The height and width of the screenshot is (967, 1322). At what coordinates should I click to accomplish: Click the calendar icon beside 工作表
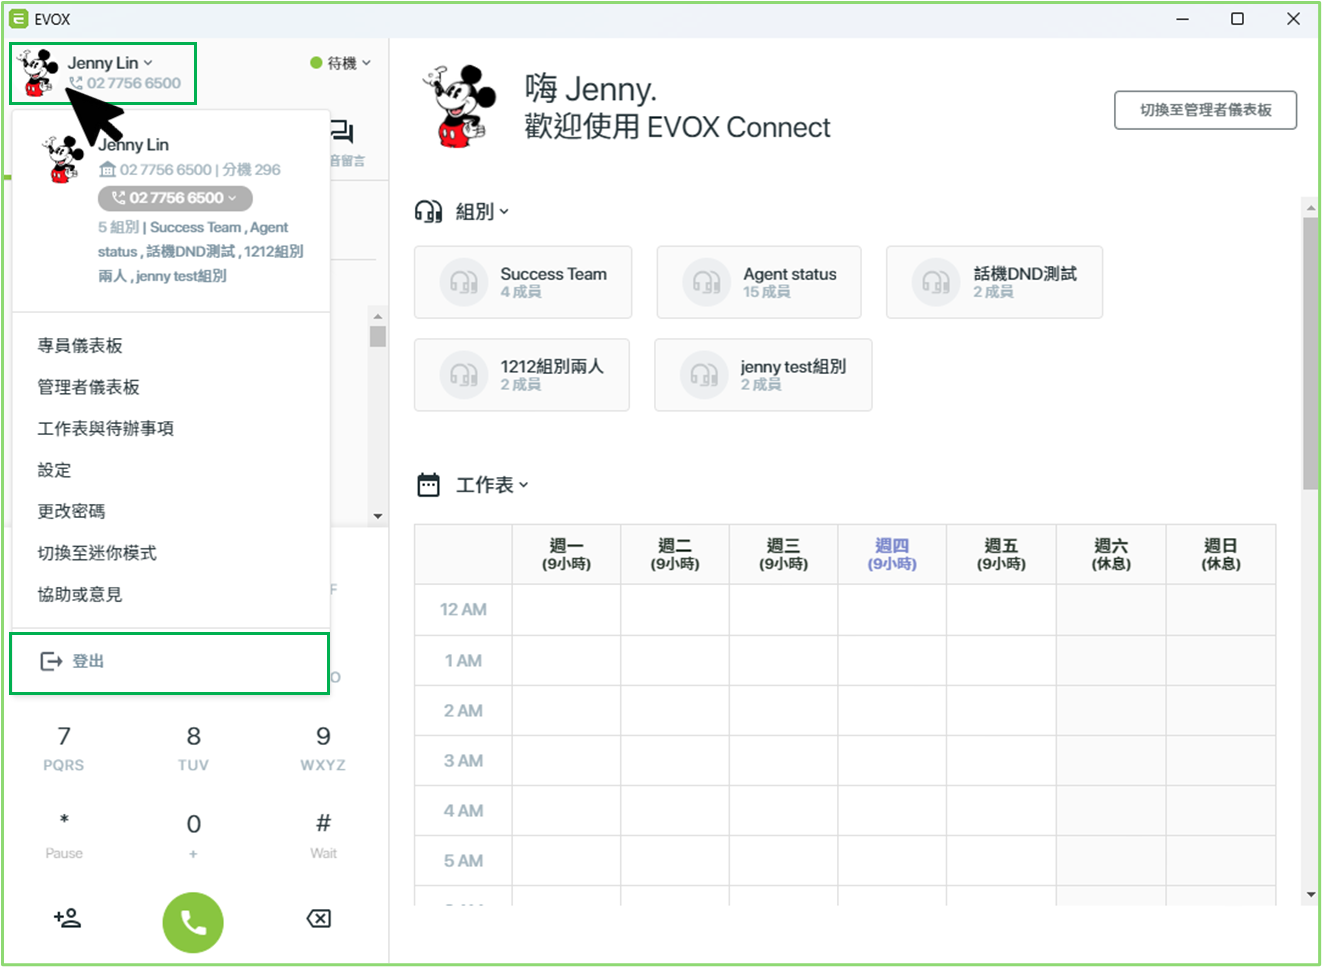(x=428, y=485)
